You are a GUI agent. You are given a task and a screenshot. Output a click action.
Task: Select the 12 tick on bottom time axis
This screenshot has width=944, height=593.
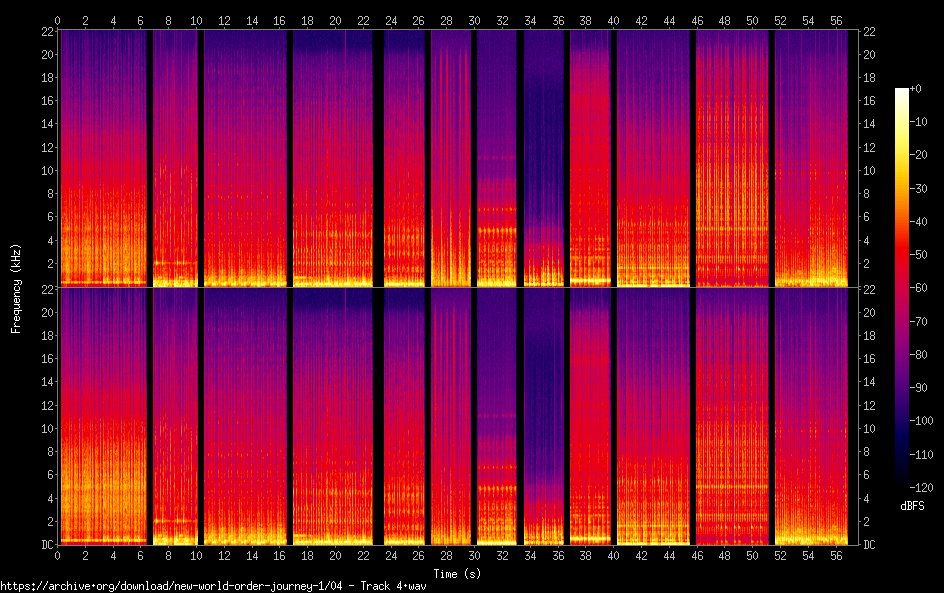[x=224, y=554]
